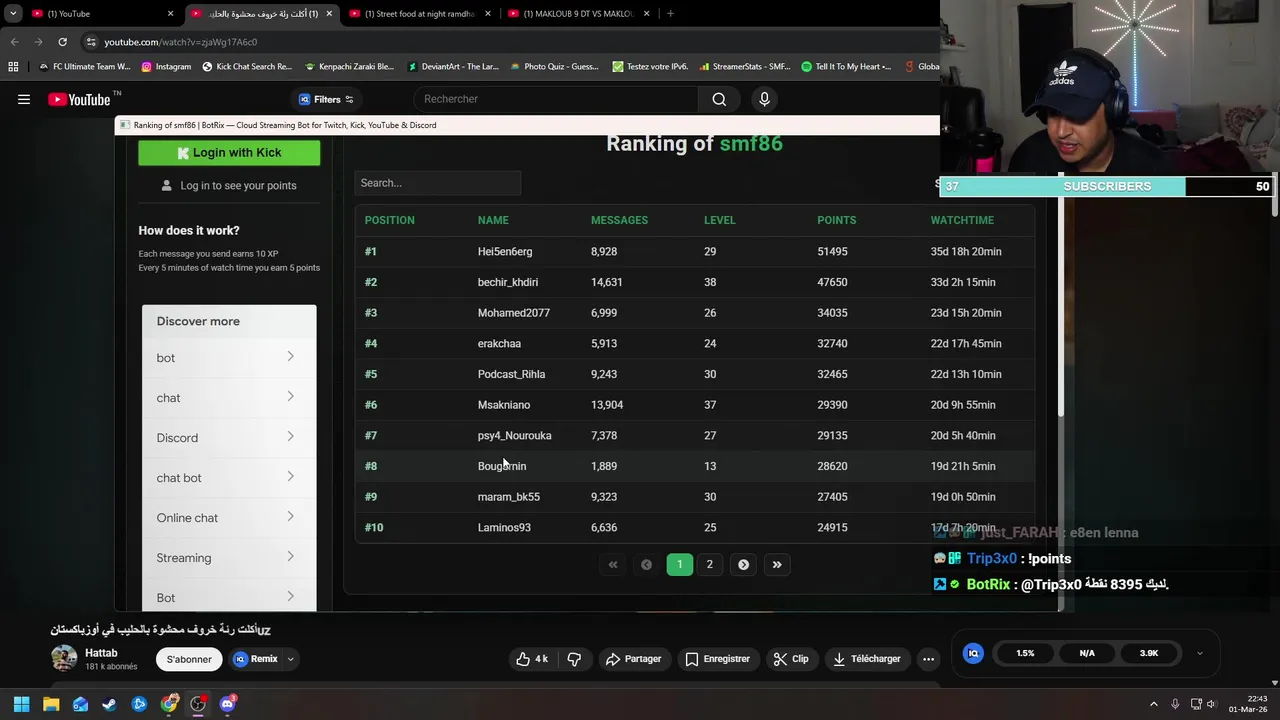
Task: Click the ranking Search field
Action: (x=437, y=183)
